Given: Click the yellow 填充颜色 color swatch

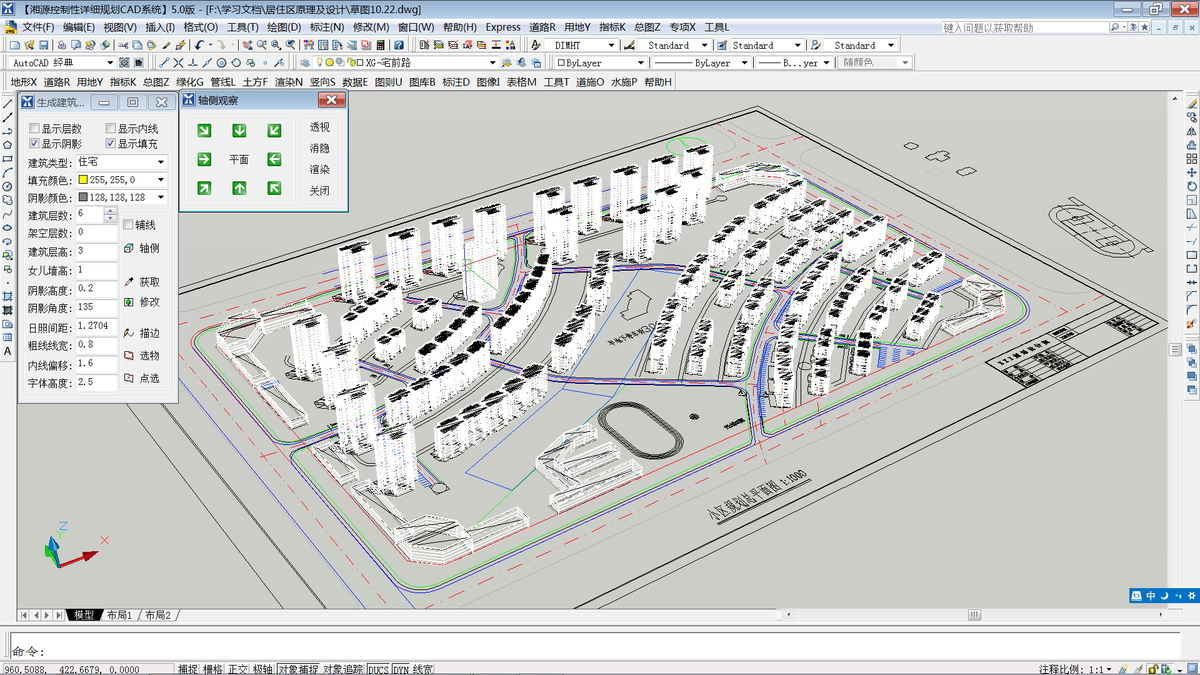Looking at the screenshot, I should (83, 180).
